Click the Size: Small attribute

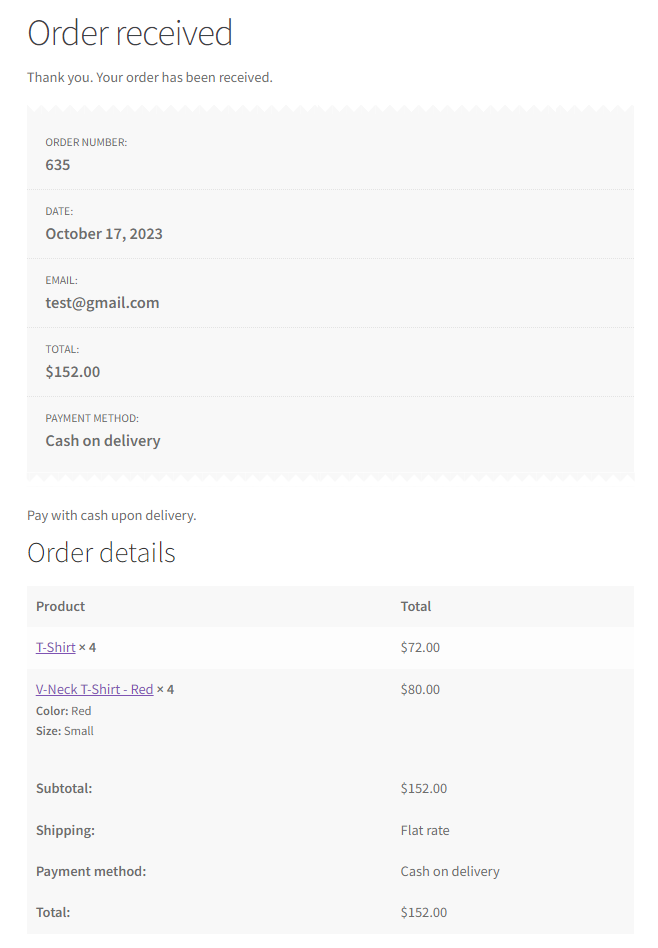point(65,731)
